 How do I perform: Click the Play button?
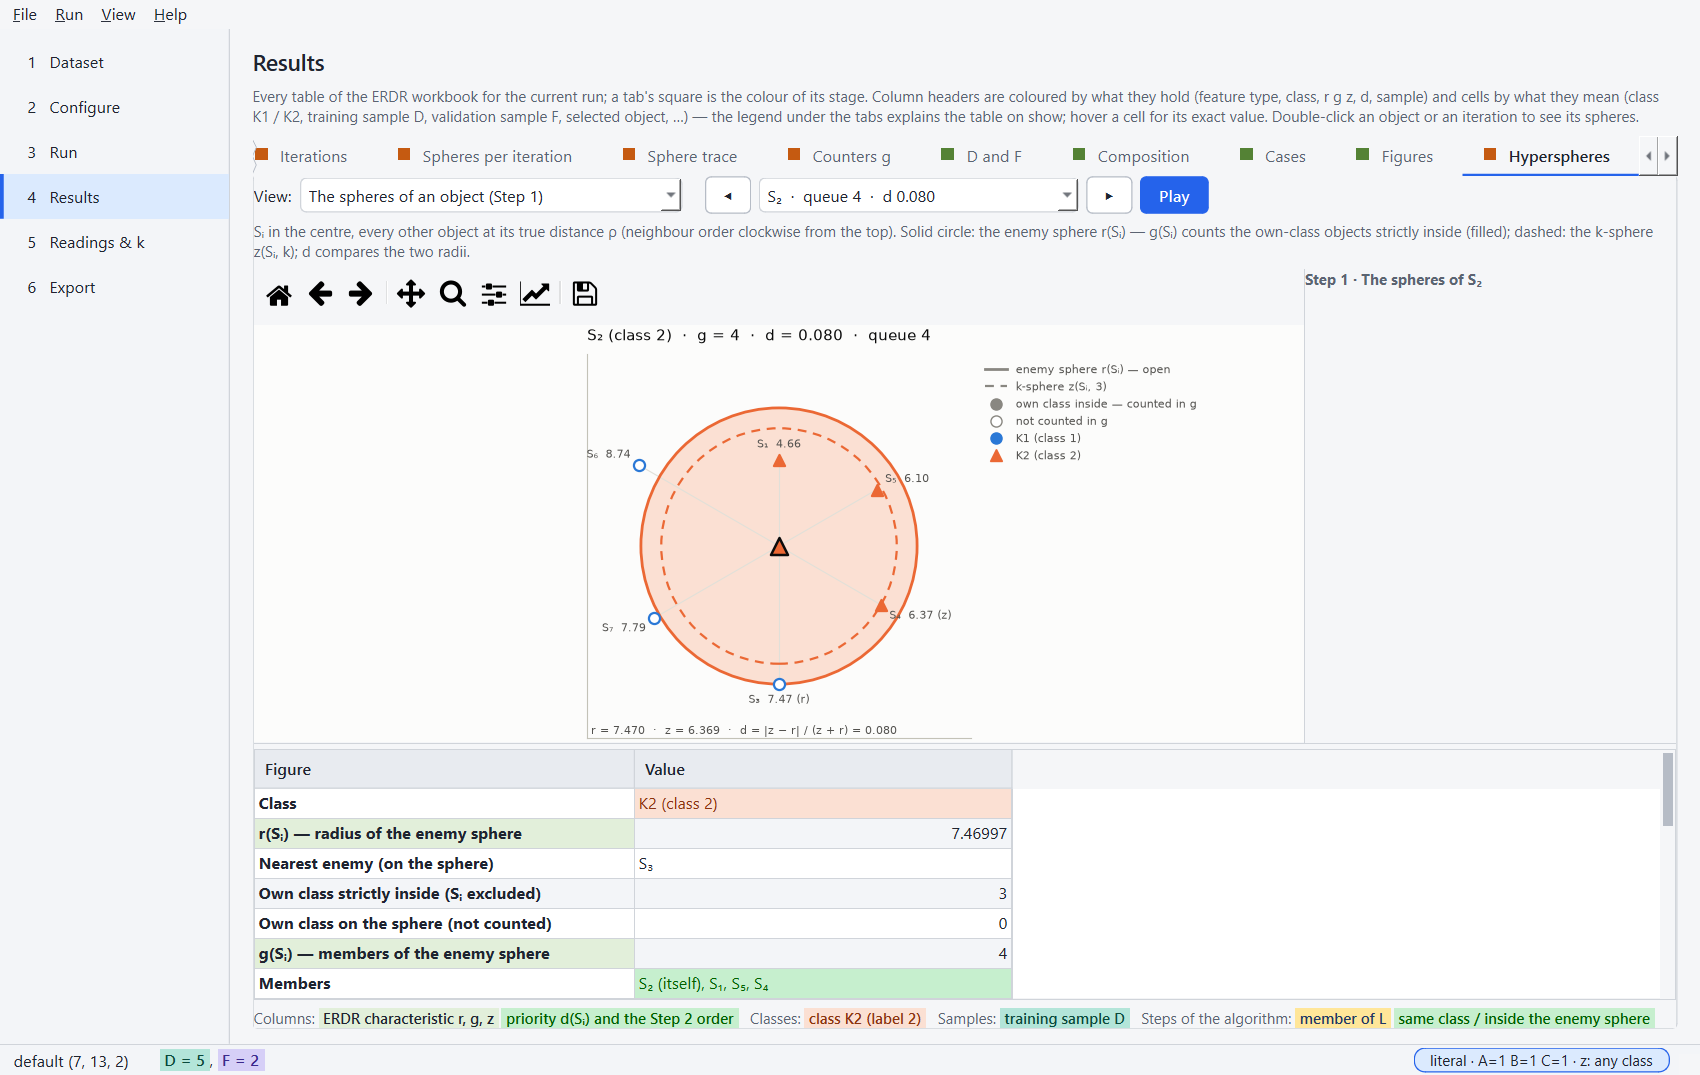click(1174, 196)
